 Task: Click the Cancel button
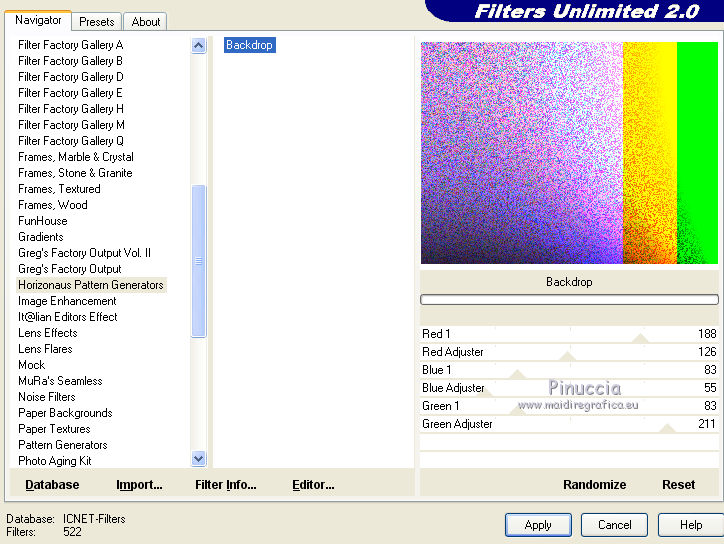coord(614,525)
